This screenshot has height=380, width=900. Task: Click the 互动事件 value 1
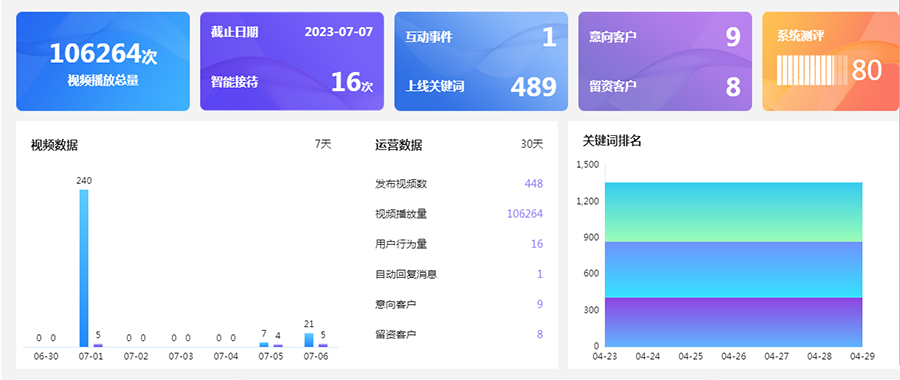click(549, 37)
